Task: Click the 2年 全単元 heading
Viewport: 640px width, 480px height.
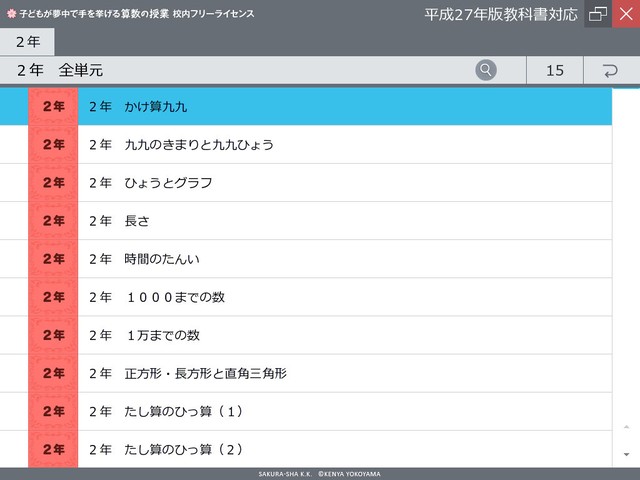Action: (x=60, y=70)
